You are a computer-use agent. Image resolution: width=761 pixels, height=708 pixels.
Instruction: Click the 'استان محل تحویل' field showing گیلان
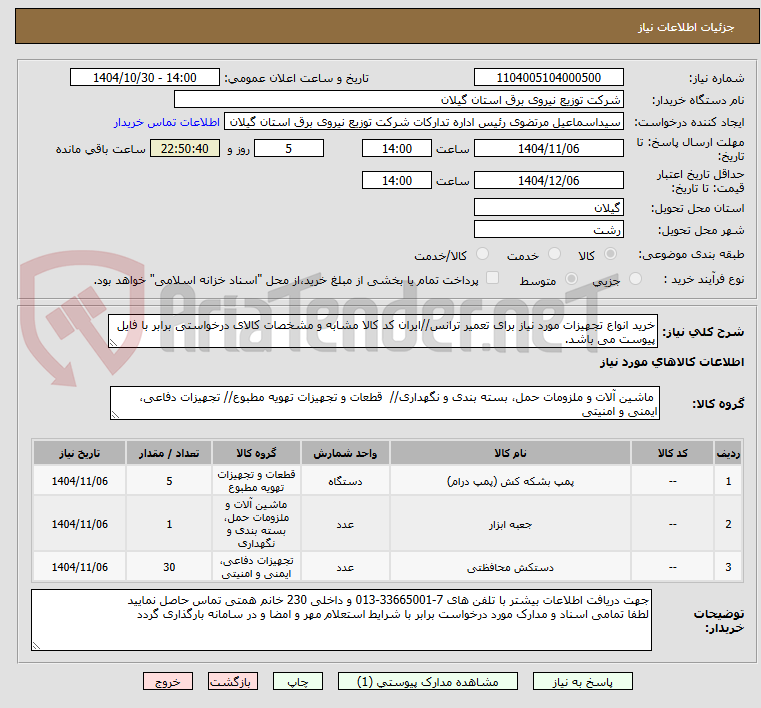coord(548,207)
